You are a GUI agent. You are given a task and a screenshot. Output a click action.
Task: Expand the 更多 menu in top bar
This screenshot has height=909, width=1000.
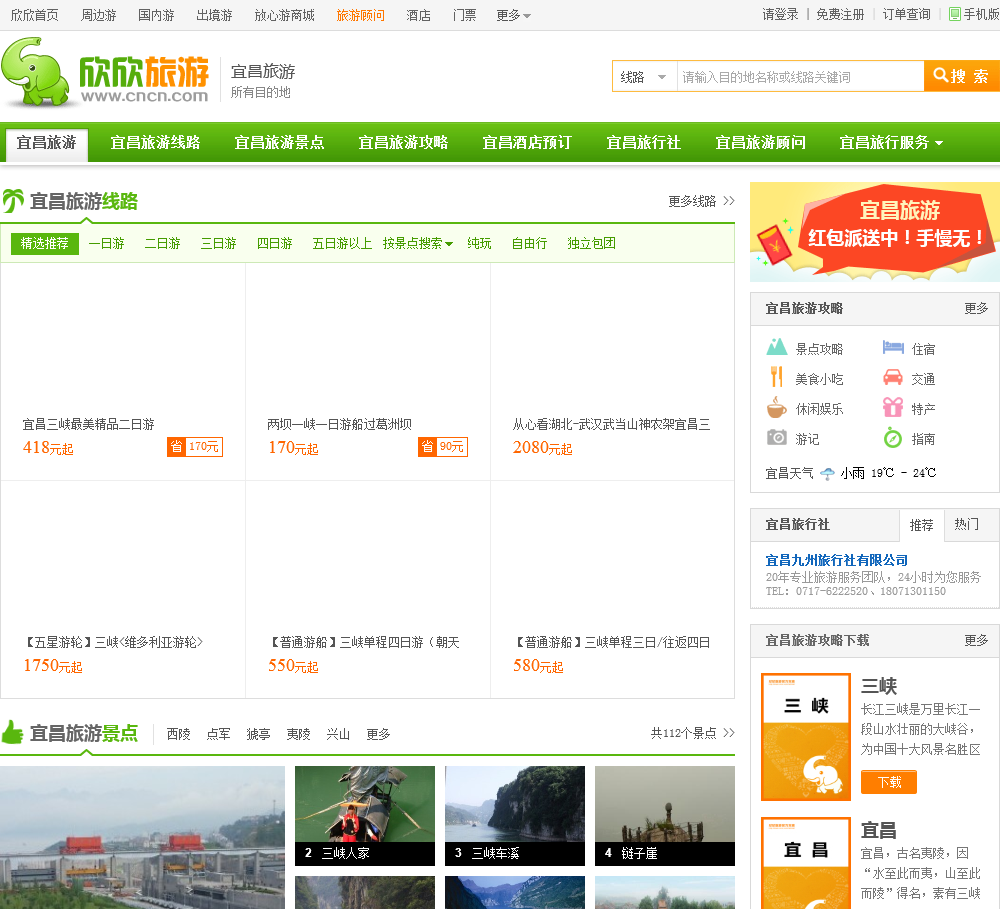point(513,15)
